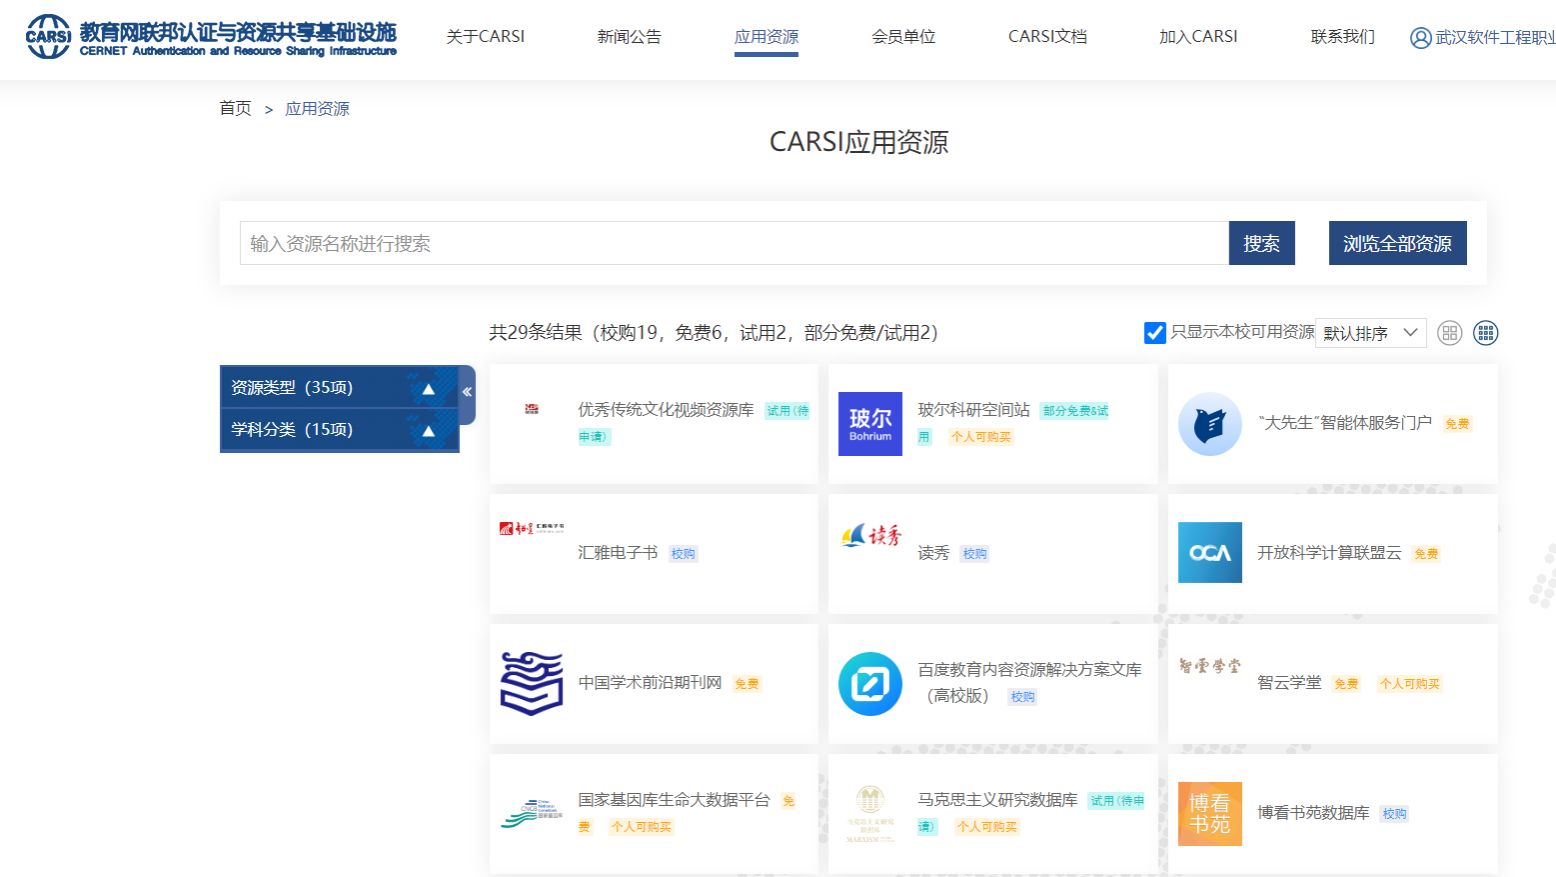Viewport: 1556px width, 877px height.
Task: Click the user account avatar icon
Action: click(x=1420, y=38)
